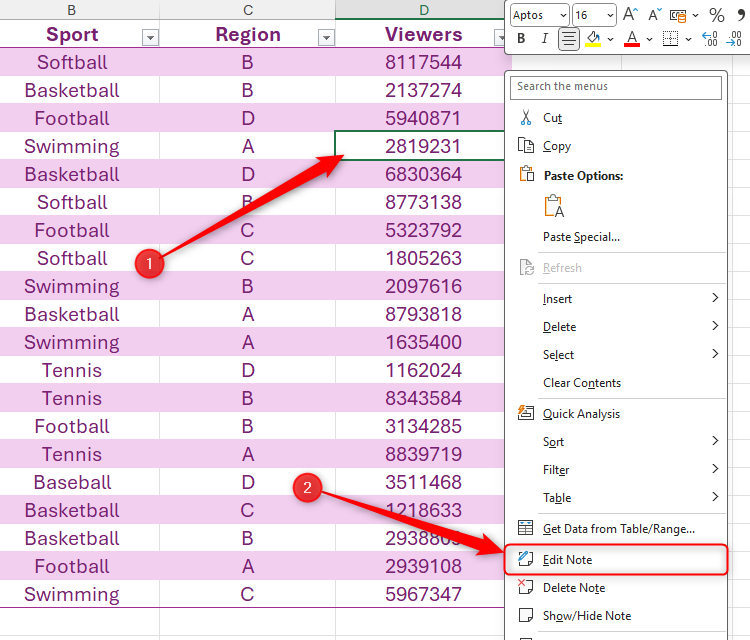Select Edit Note from context menu
Image resolution: width=750 pixels, height=640 pixels.
pos(567,560)
